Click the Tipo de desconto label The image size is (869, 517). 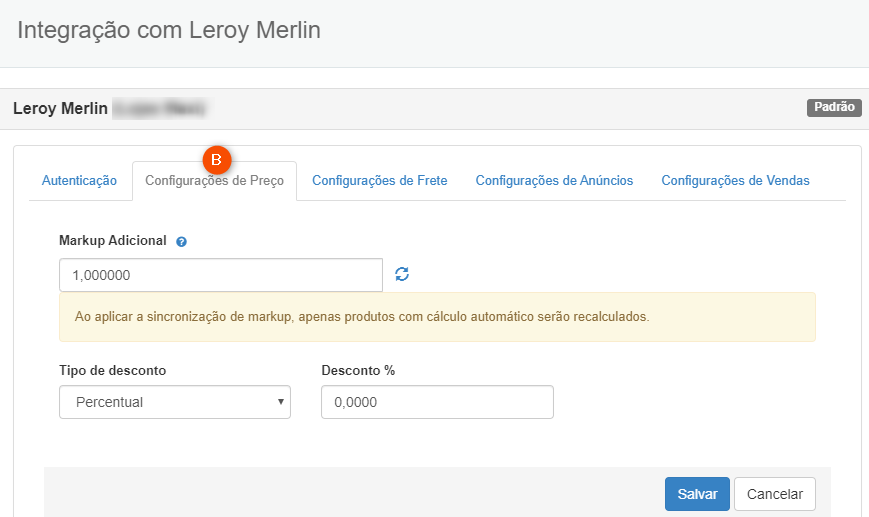point(113,370)
